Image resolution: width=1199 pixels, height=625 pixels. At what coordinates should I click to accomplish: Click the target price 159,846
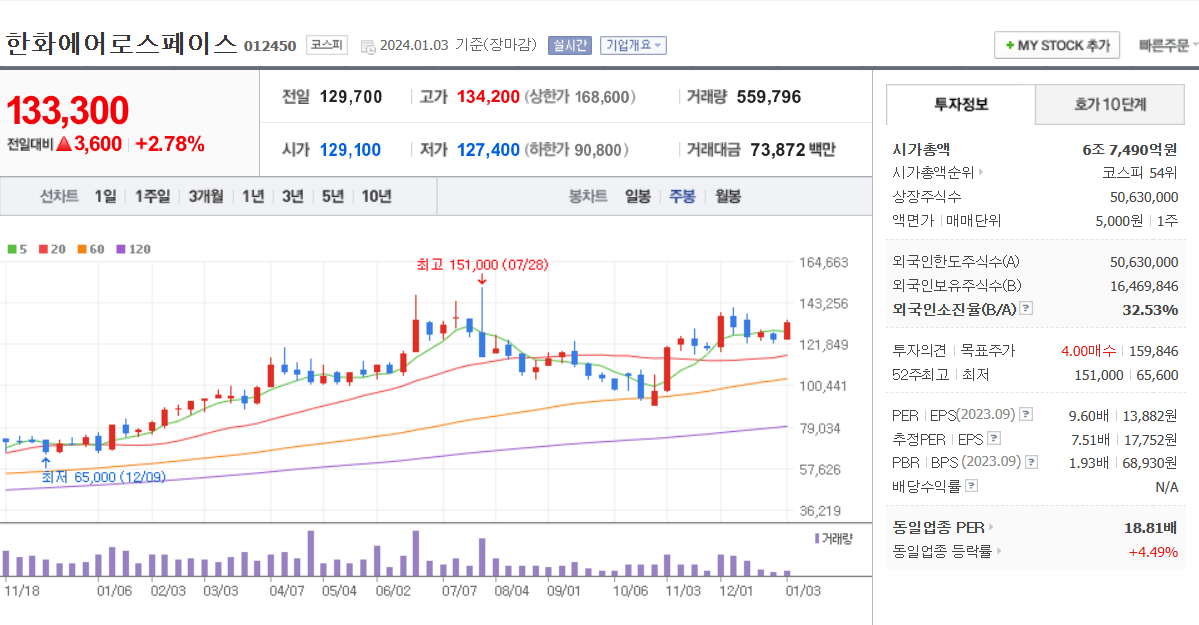click(1153, 351)
